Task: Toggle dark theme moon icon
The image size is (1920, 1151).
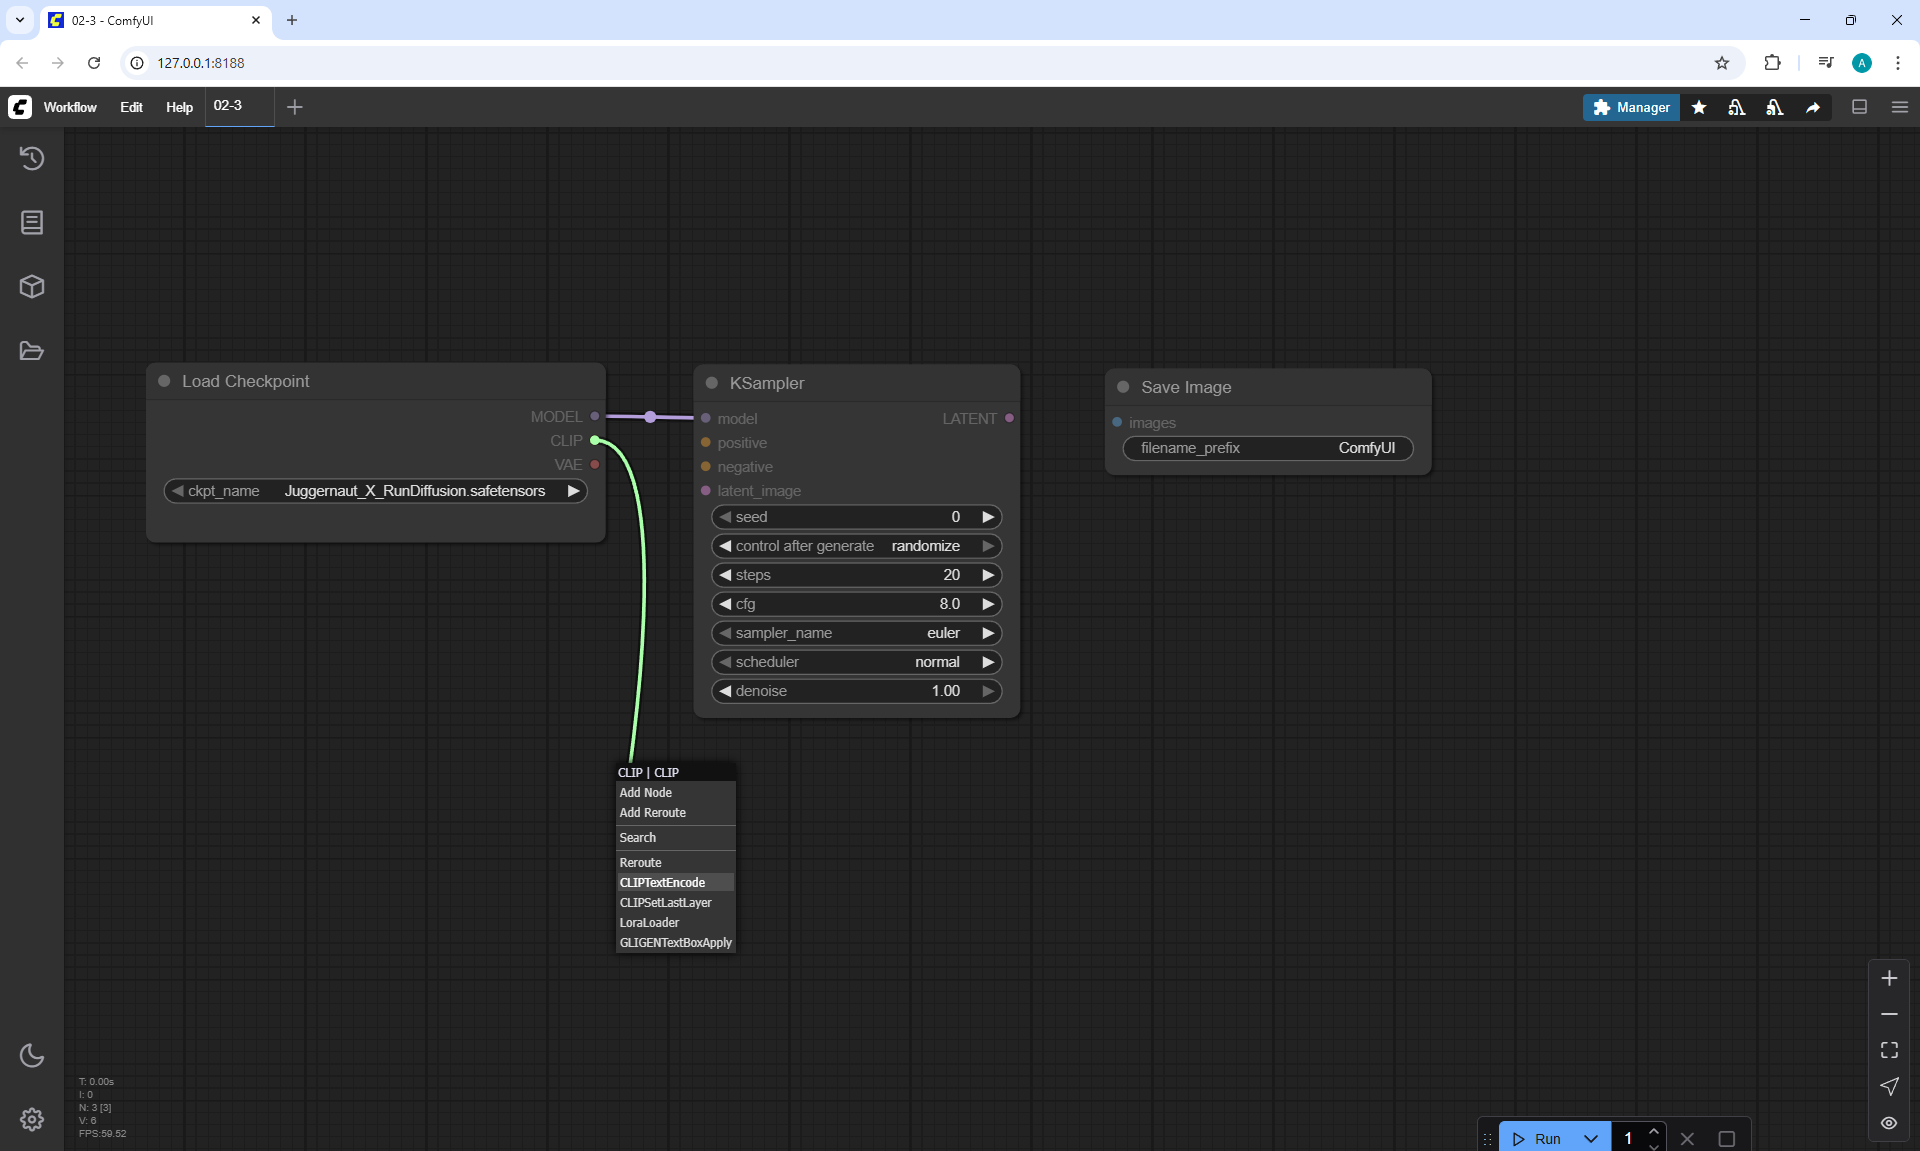Action: tap(32, 1055)
